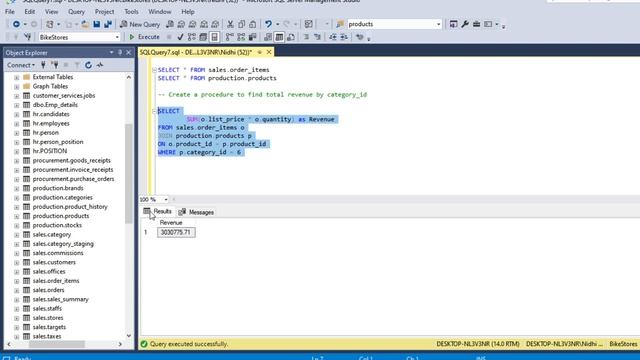The image size is (640, 360).
Task: Click the Copy icon in toolbar
Action: [x=242, y=24]
